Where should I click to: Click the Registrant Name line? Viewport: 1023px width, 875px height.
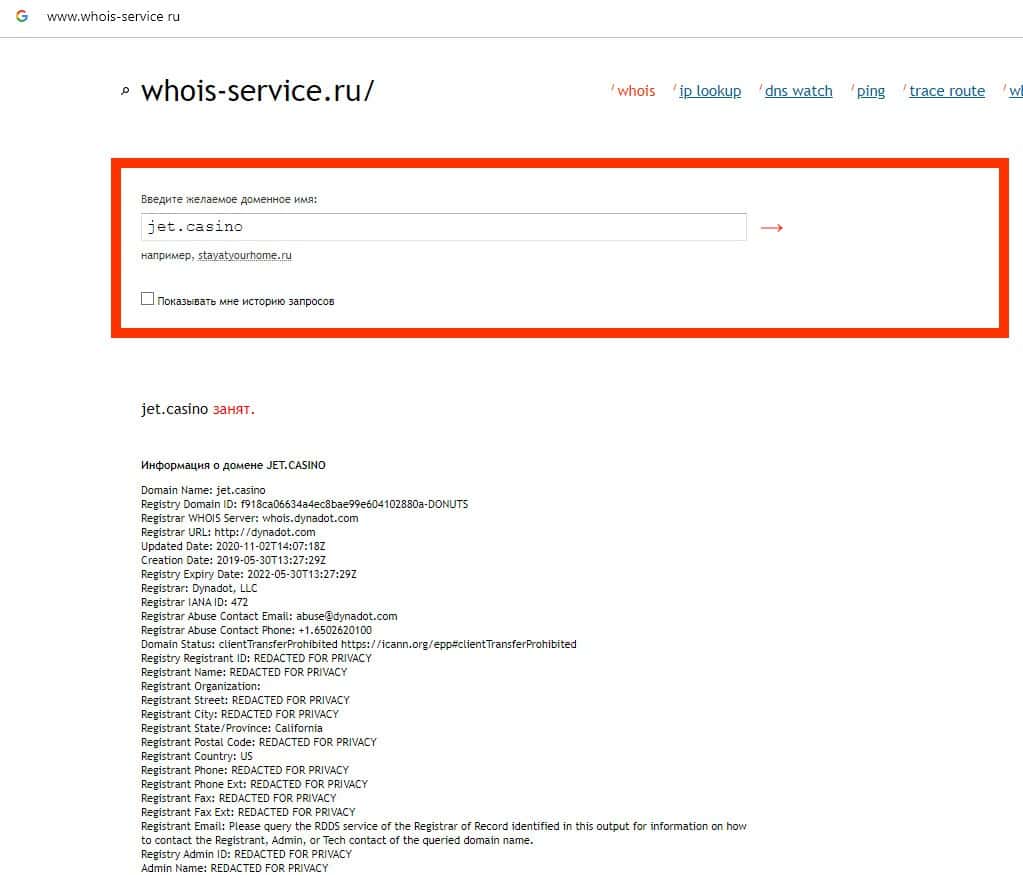click(244, 672)
